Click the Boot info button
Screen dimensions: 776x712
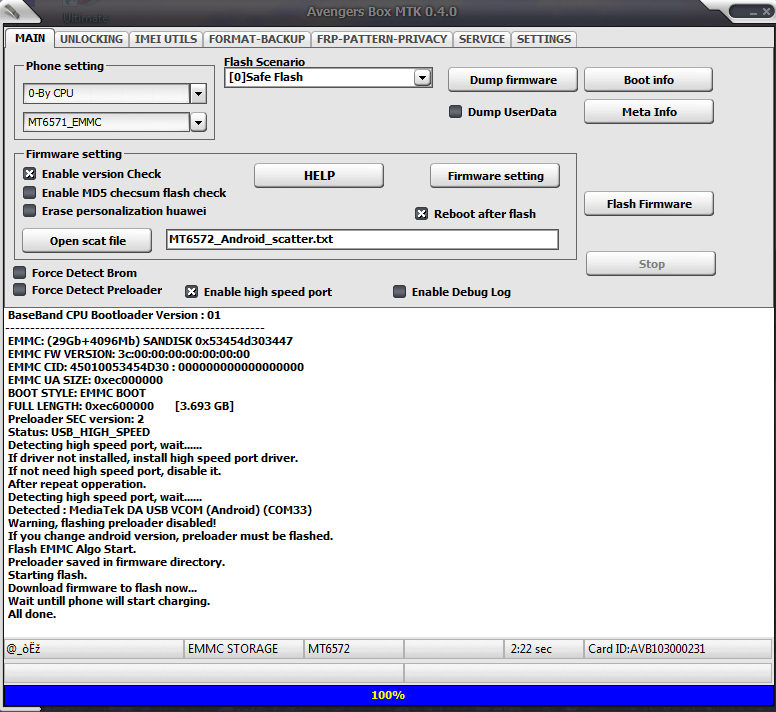pos(648,80)
